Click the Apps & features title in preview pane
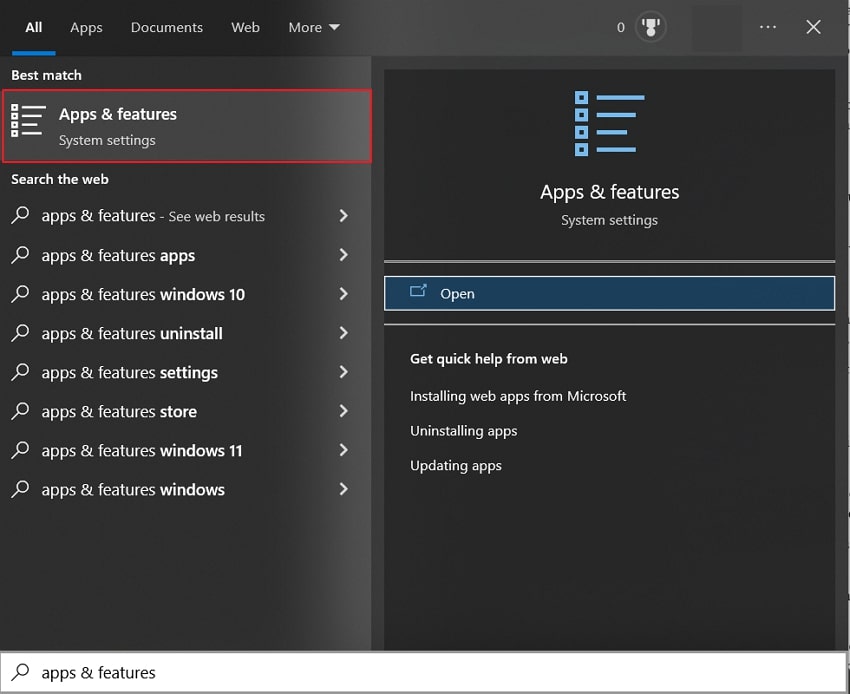The image size is (850, 694). tap(609, 192)
